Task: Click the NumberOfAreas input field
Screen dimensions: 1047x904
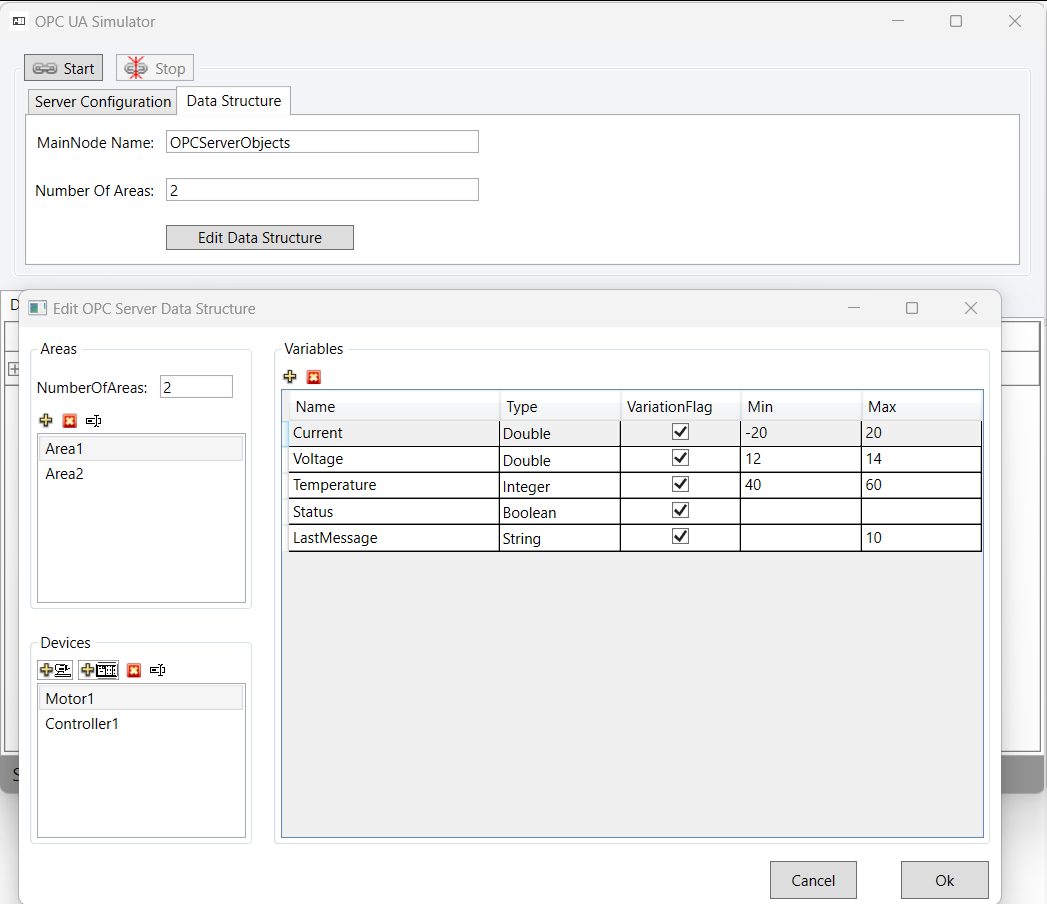Action: (x=196, y=387)
